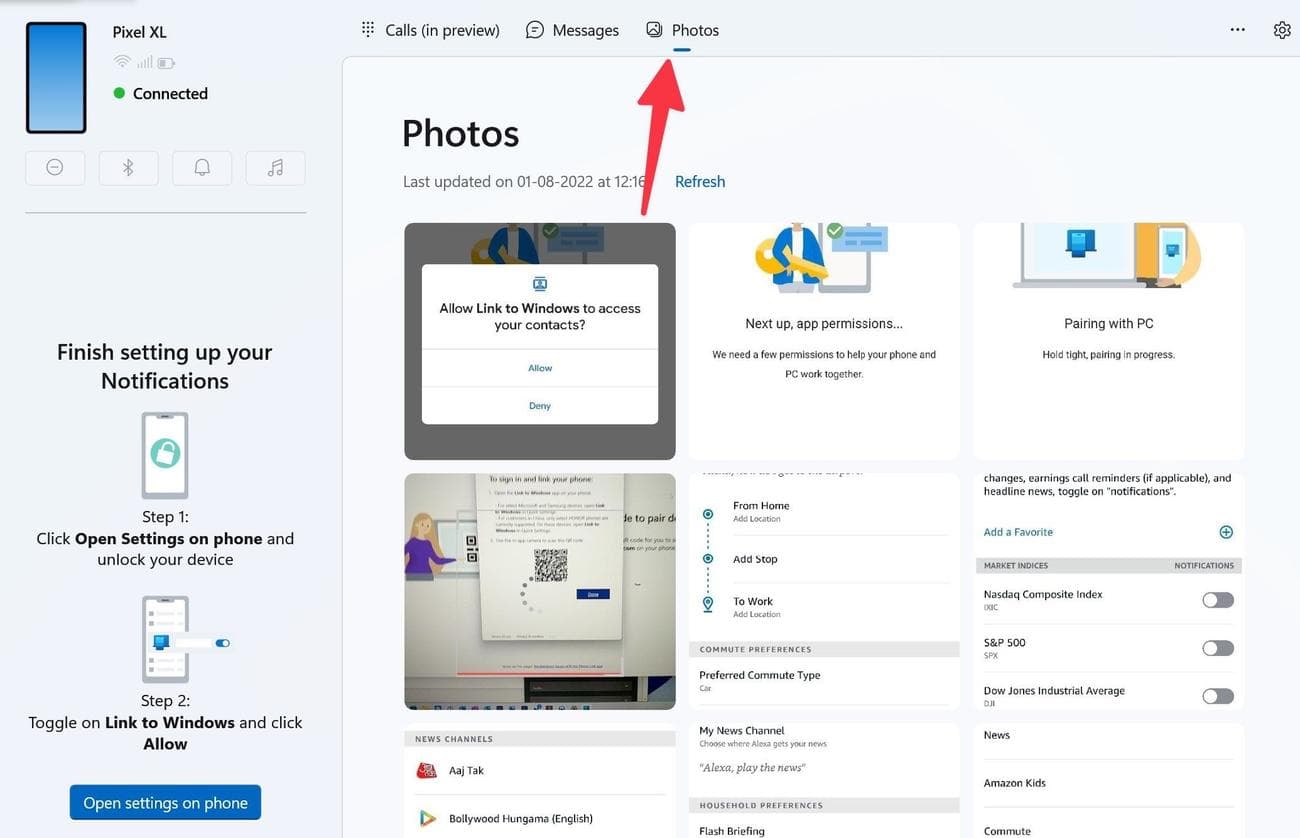Switch to the Calls tab
Viewport: 1300px width, 838px height.
pyautogui.click(x=430, y=29)
